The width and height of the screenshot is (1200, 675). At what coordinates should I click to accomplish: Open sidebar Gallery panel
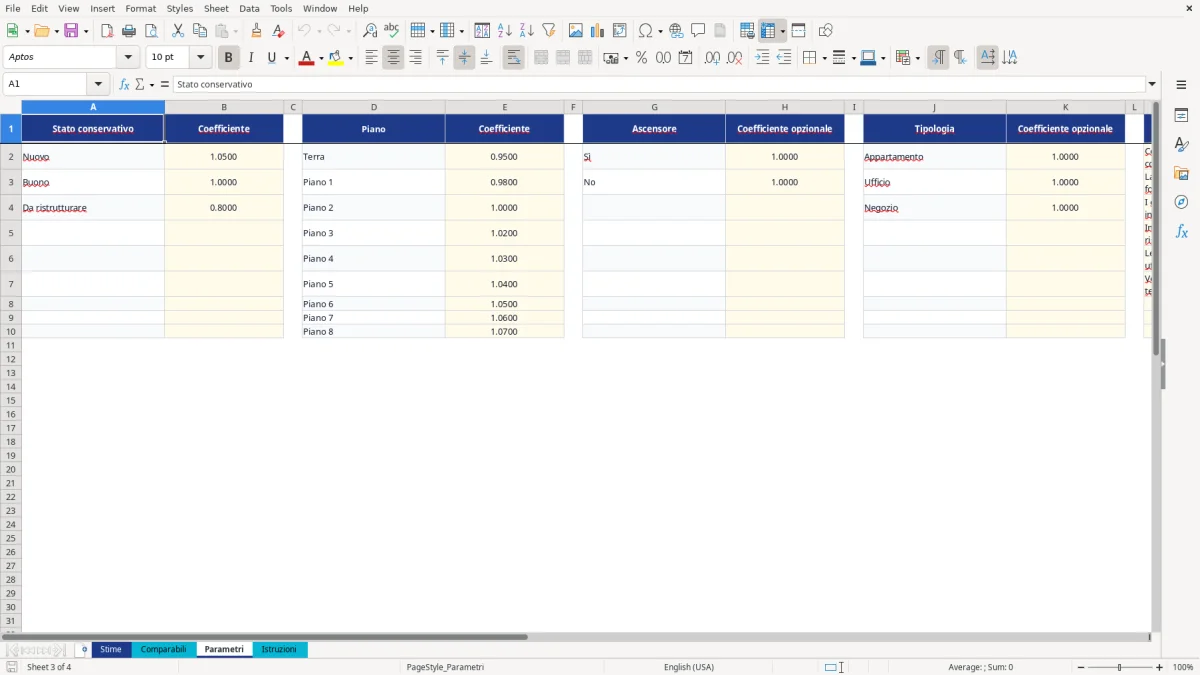(x=1181, y=173)
